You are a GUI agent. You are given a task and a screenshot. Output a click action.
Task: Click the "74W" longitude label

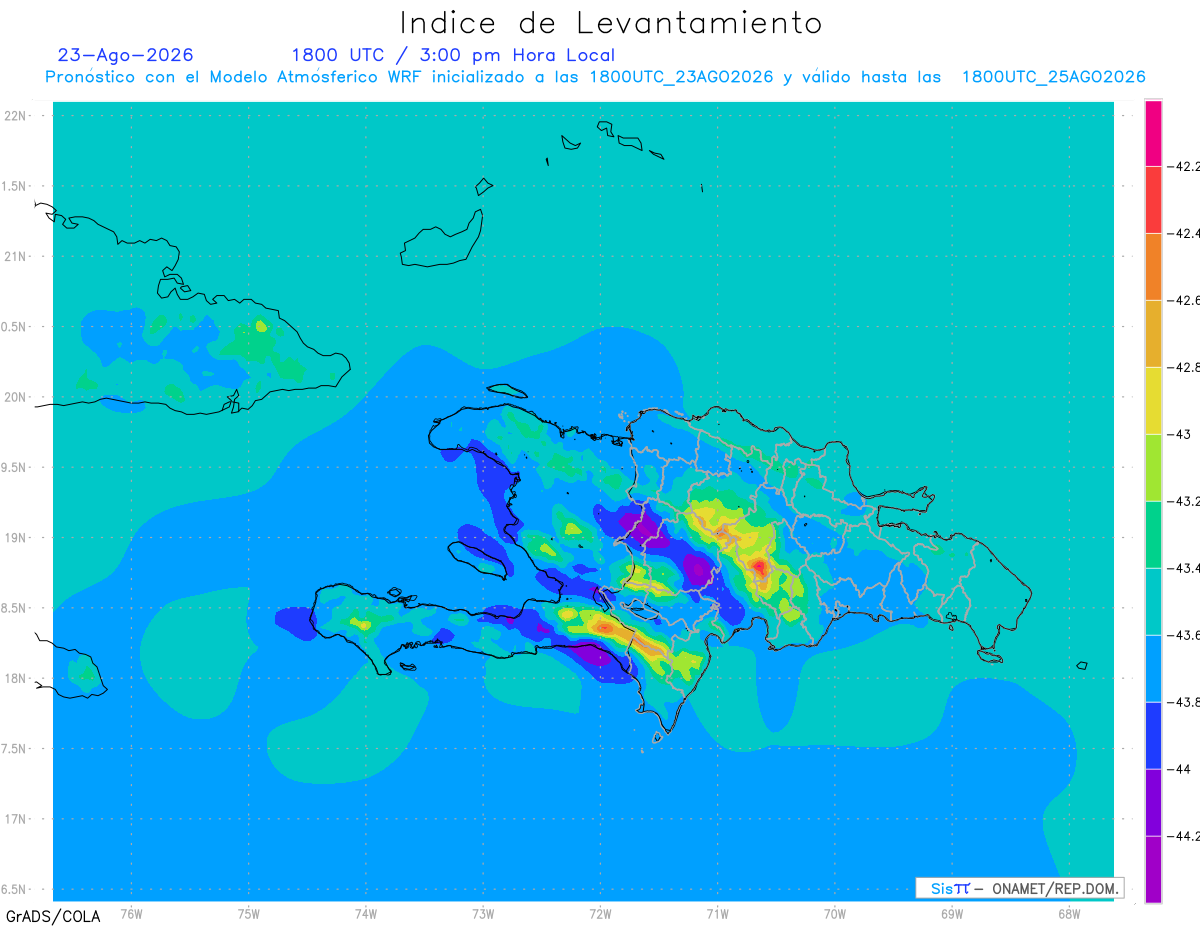click(366, 913)
